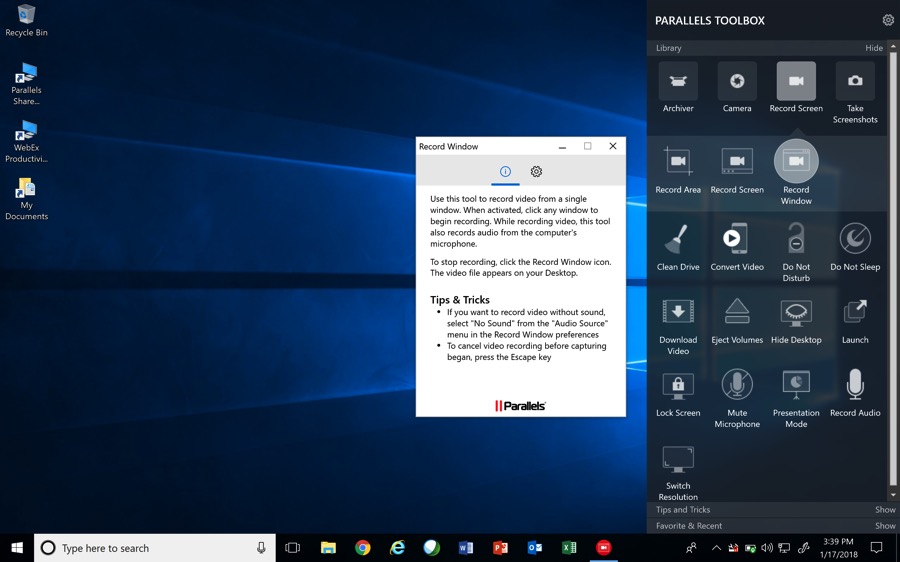Open Outlook from the taskbar

coord(534,548)
